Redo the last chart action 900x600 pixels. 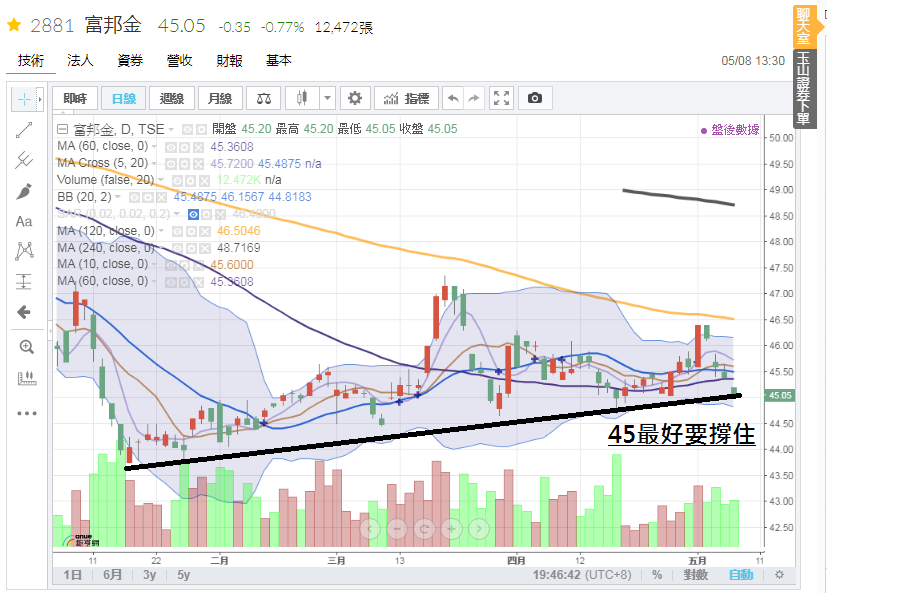pyautogui.click(x=474, y=98)
